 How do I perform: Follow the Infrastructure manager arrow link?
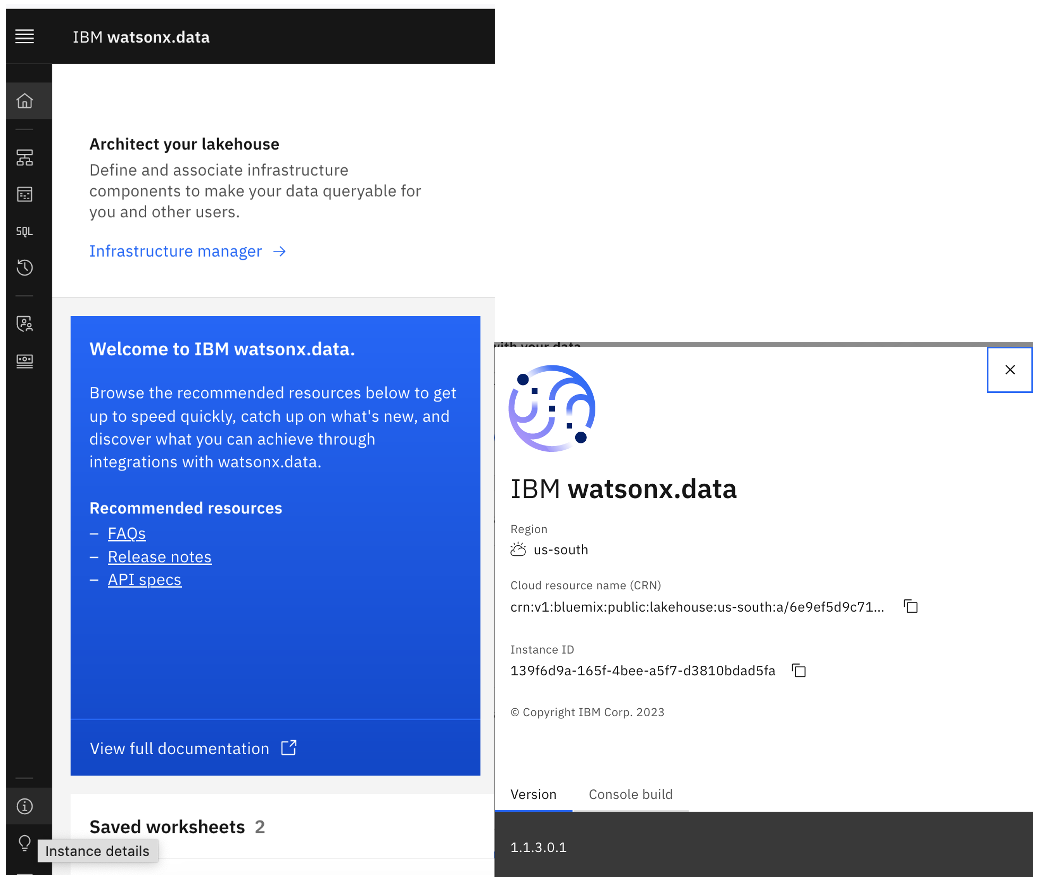[x=187, y=251]
